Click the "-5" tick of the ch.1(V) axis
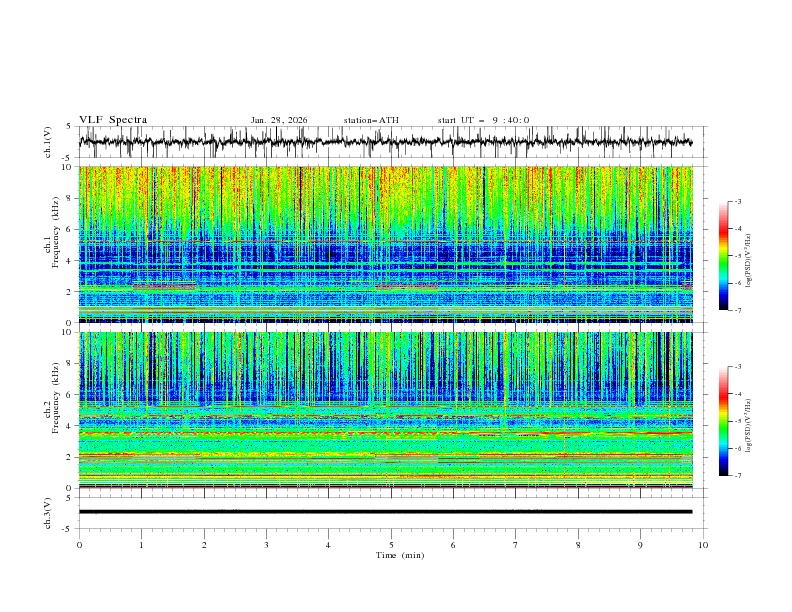 [68, 158]
